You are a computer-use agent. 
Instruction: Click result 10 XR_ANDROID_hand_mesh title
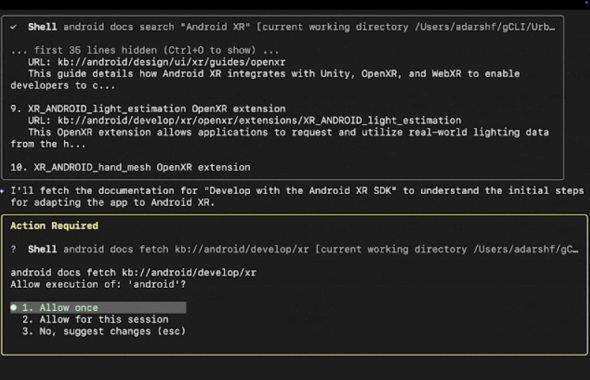(130, 167)
